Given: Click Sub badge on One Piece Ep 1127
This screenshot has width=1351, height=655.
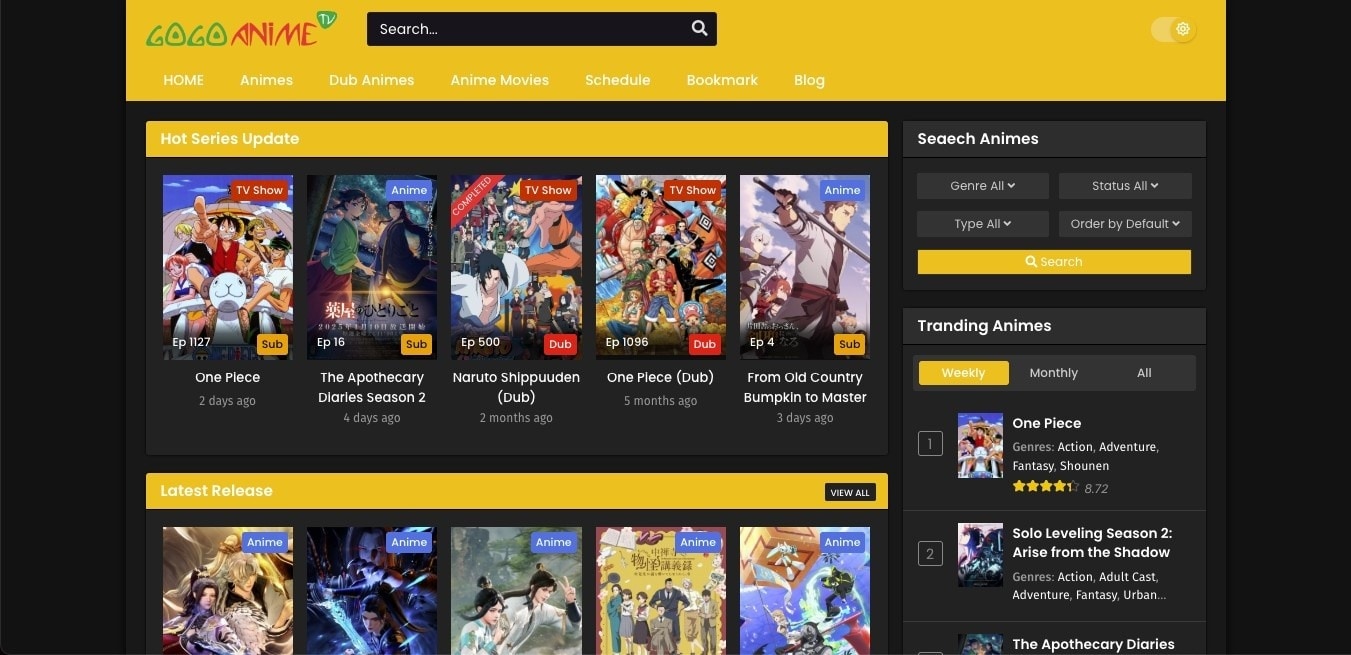Looking at the screenshot, I should tap(272, 344).
